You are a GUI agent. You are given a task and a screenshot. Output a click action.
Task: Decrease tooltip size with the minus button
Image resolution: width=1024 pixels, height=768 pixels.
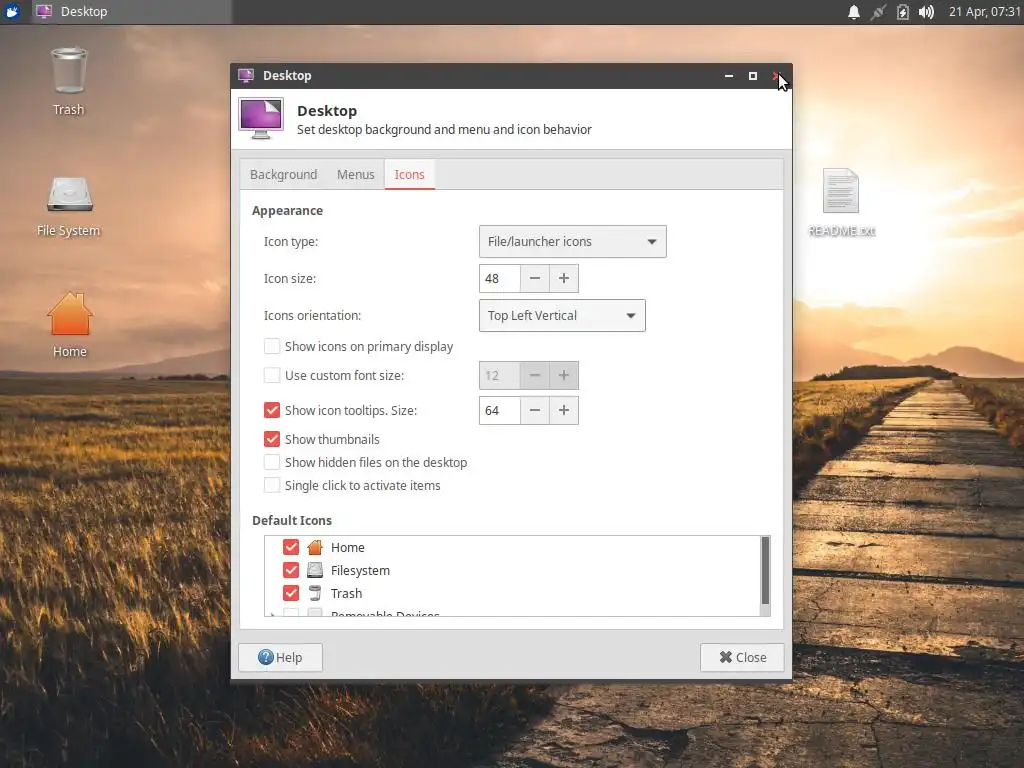[535, 410]
